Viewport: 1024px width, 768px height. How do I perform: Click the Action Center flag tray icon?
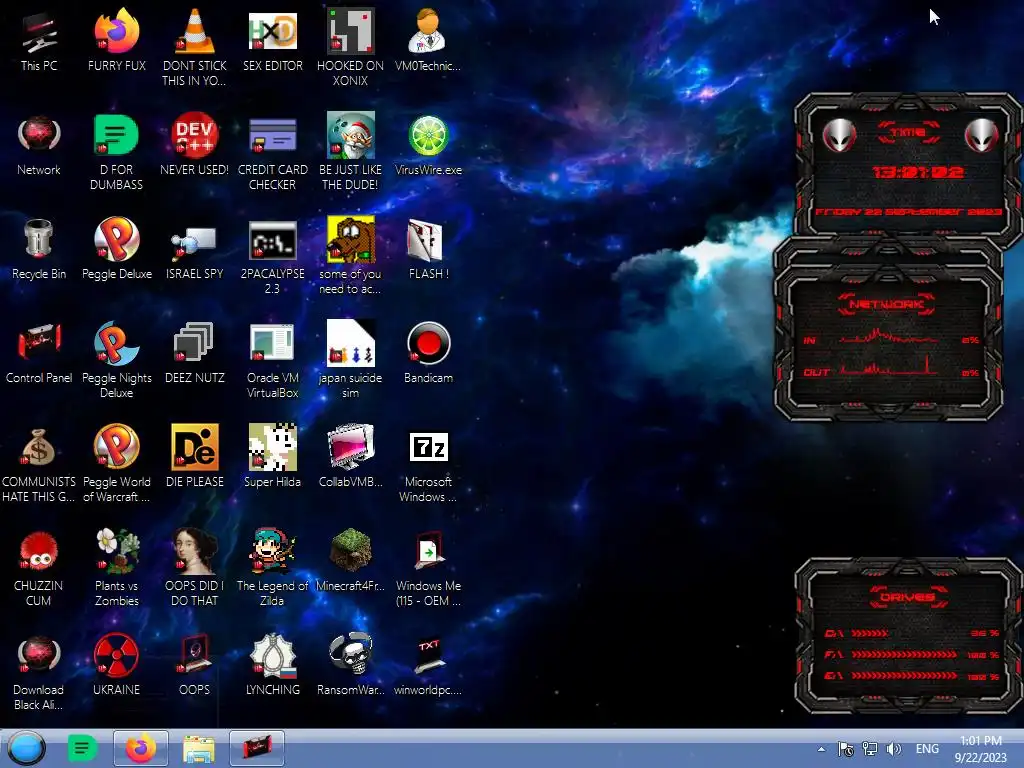tap(846, 749)
